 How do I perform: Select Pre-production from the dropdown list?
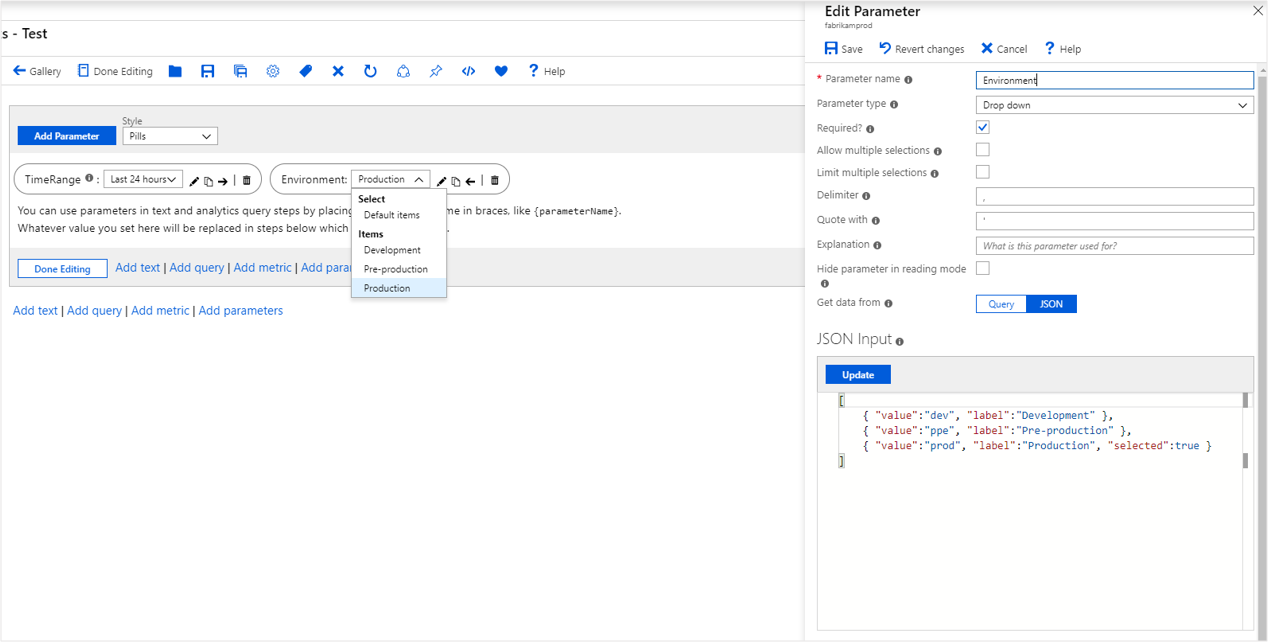click(396, 269)
